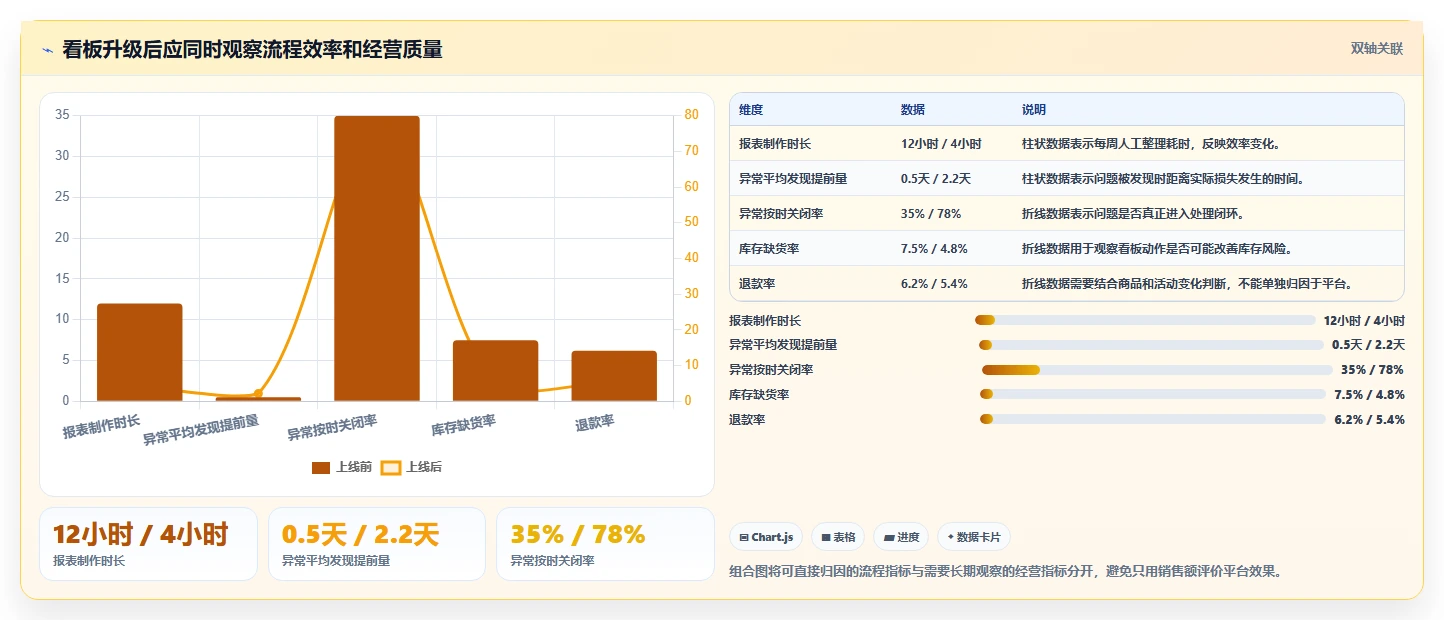This screenshot has width=1444, height=620.
Task: Select the 异常平均发现提前量 table cell
Action: tap(793, 179)
